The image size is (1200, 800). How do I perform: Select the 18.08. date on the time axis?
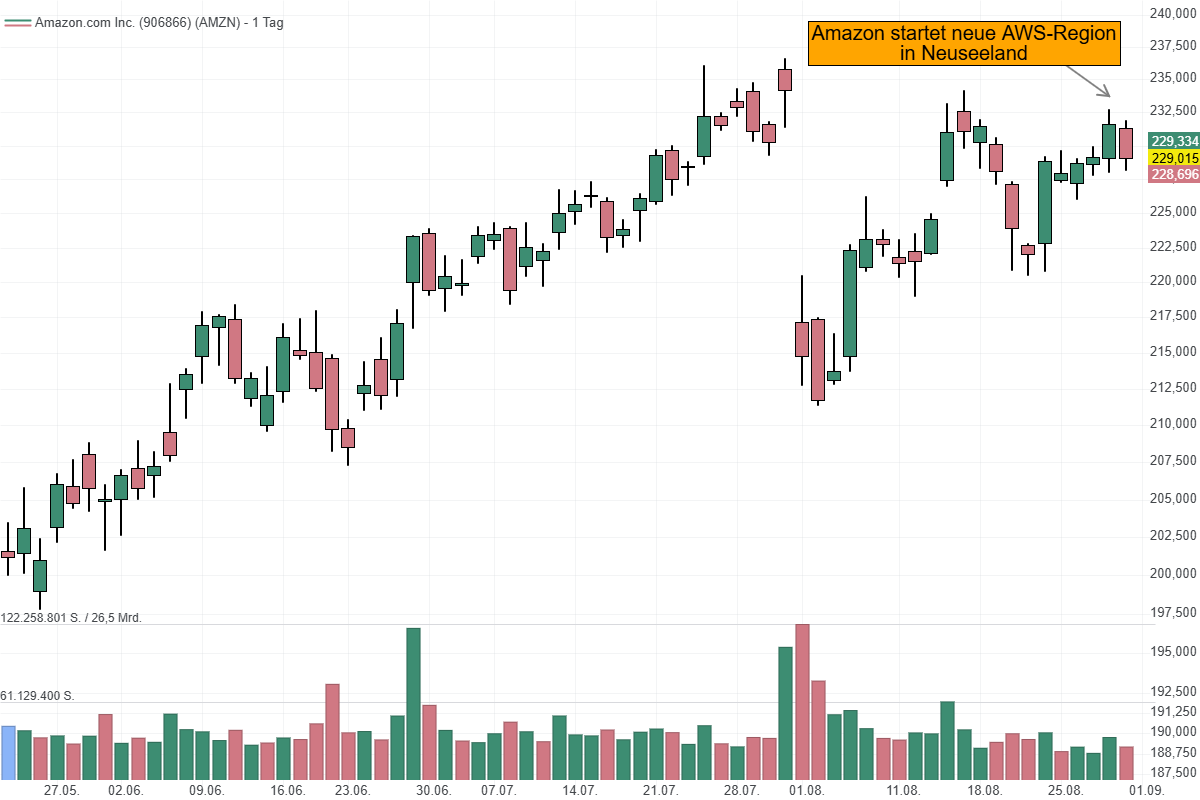983,791
